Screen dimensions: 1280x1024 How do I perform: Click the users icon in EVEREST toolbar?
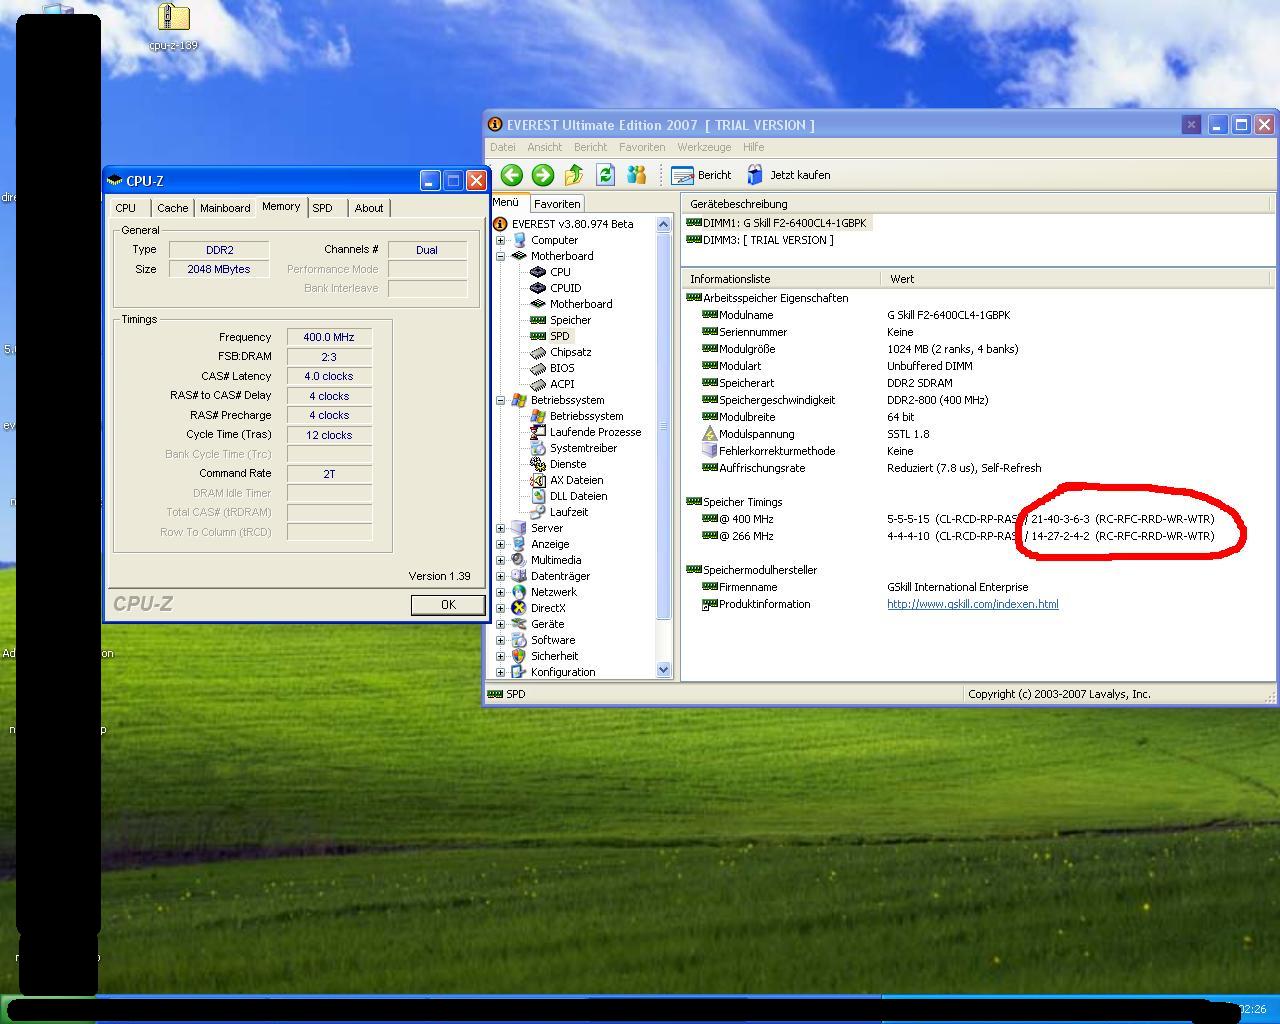coord(636,175)
